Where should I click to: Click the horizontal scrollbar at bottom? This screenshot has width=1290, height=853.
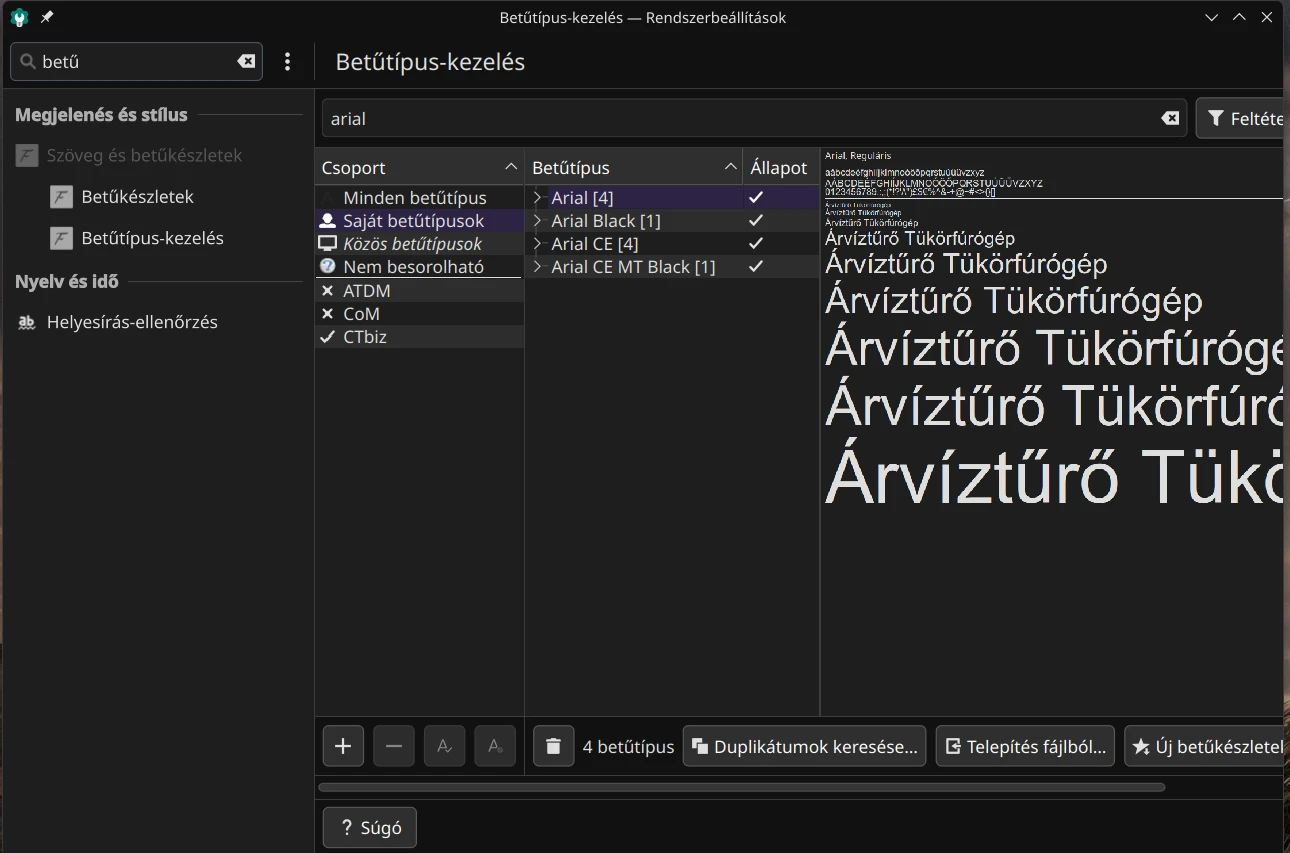point(741,787)
